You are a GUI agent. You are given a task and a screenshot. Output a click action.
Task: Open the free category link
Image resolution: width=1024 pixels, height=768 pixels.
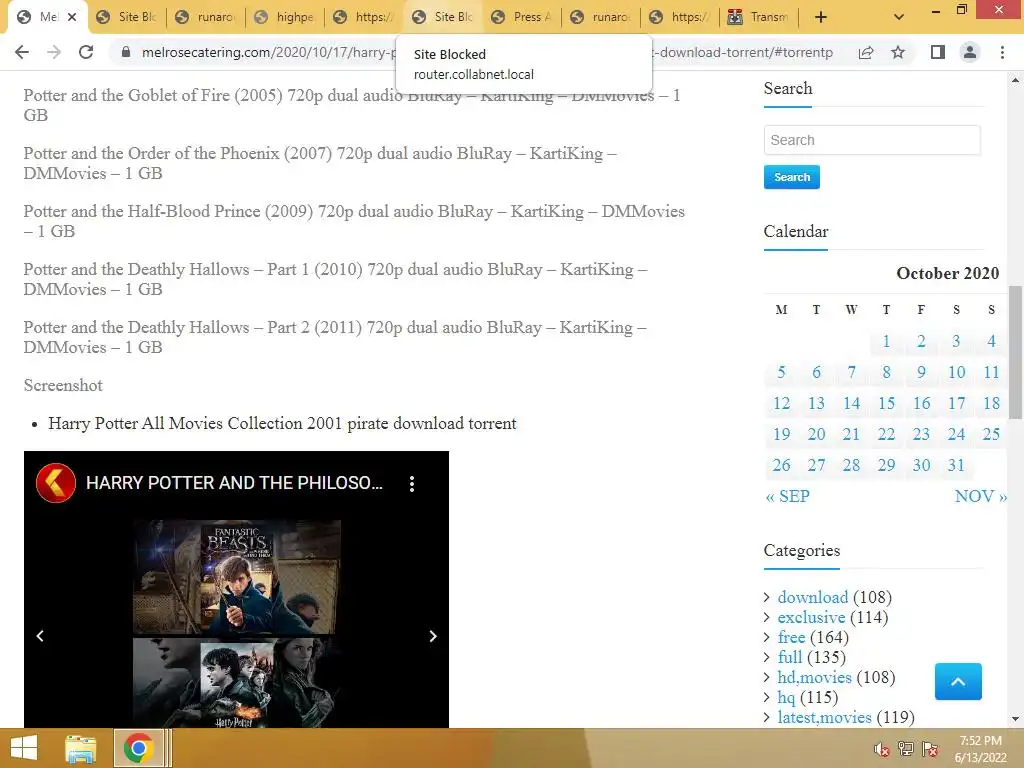point(791,637)
